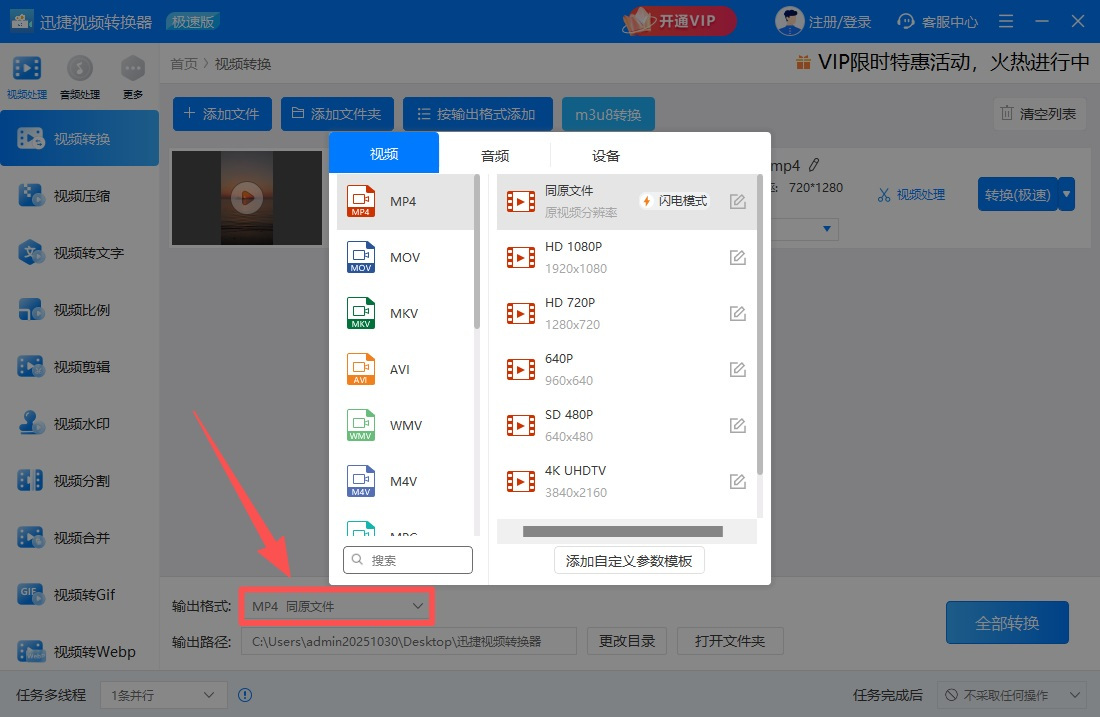Click the horizontal scrollbar below the resolution list
Image resolution: width=1100 pixels, height=717 pixels.
pos(625,531)
